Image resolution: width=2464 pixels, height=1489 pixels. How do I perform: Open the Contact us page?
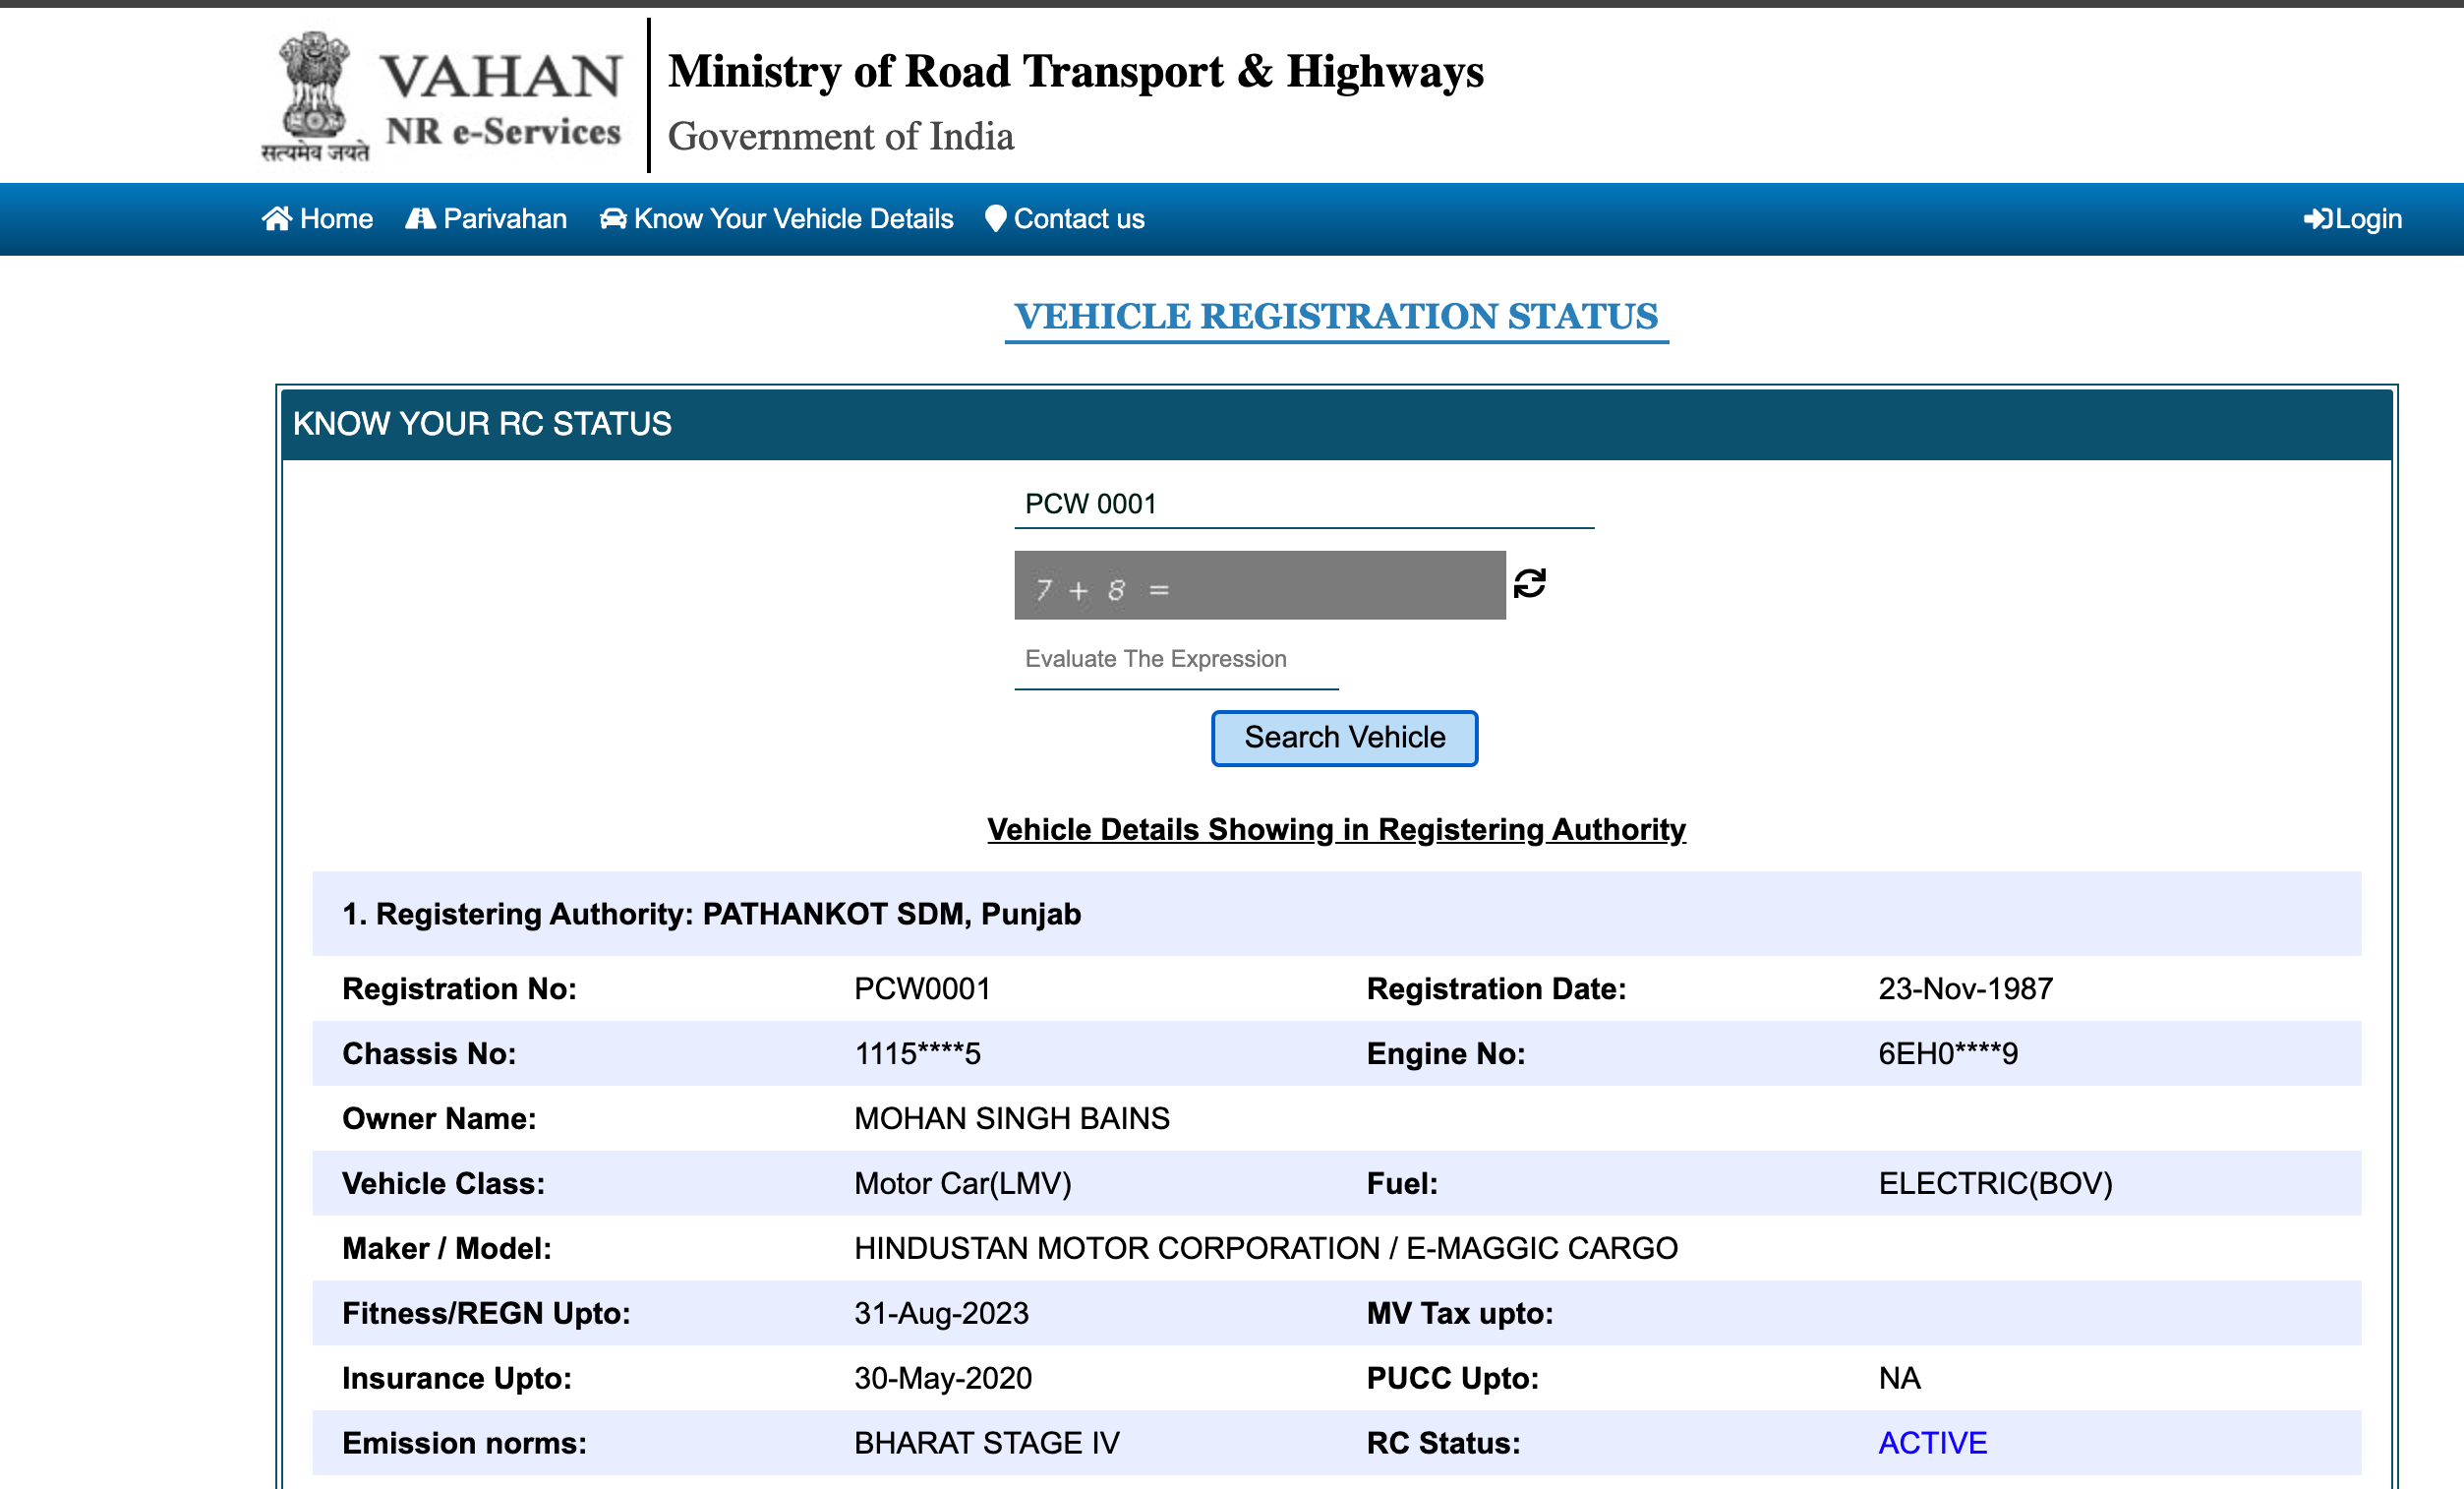click(x=1078, y=219)
